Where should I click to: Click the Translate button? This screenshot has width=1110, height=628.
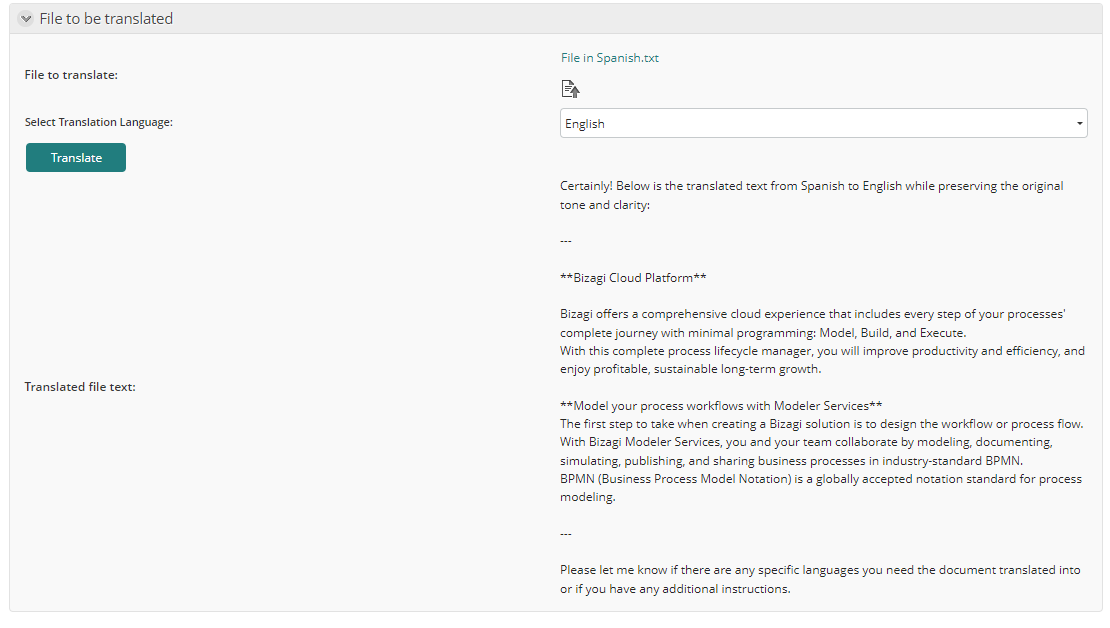[76, 158]
